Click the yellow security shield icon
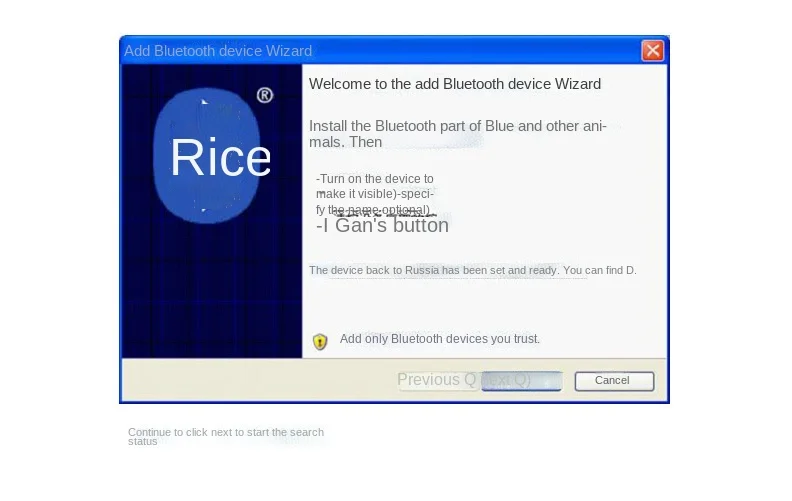Image resolution: width=792 pixels, height=501 pixels. point(320,341)
